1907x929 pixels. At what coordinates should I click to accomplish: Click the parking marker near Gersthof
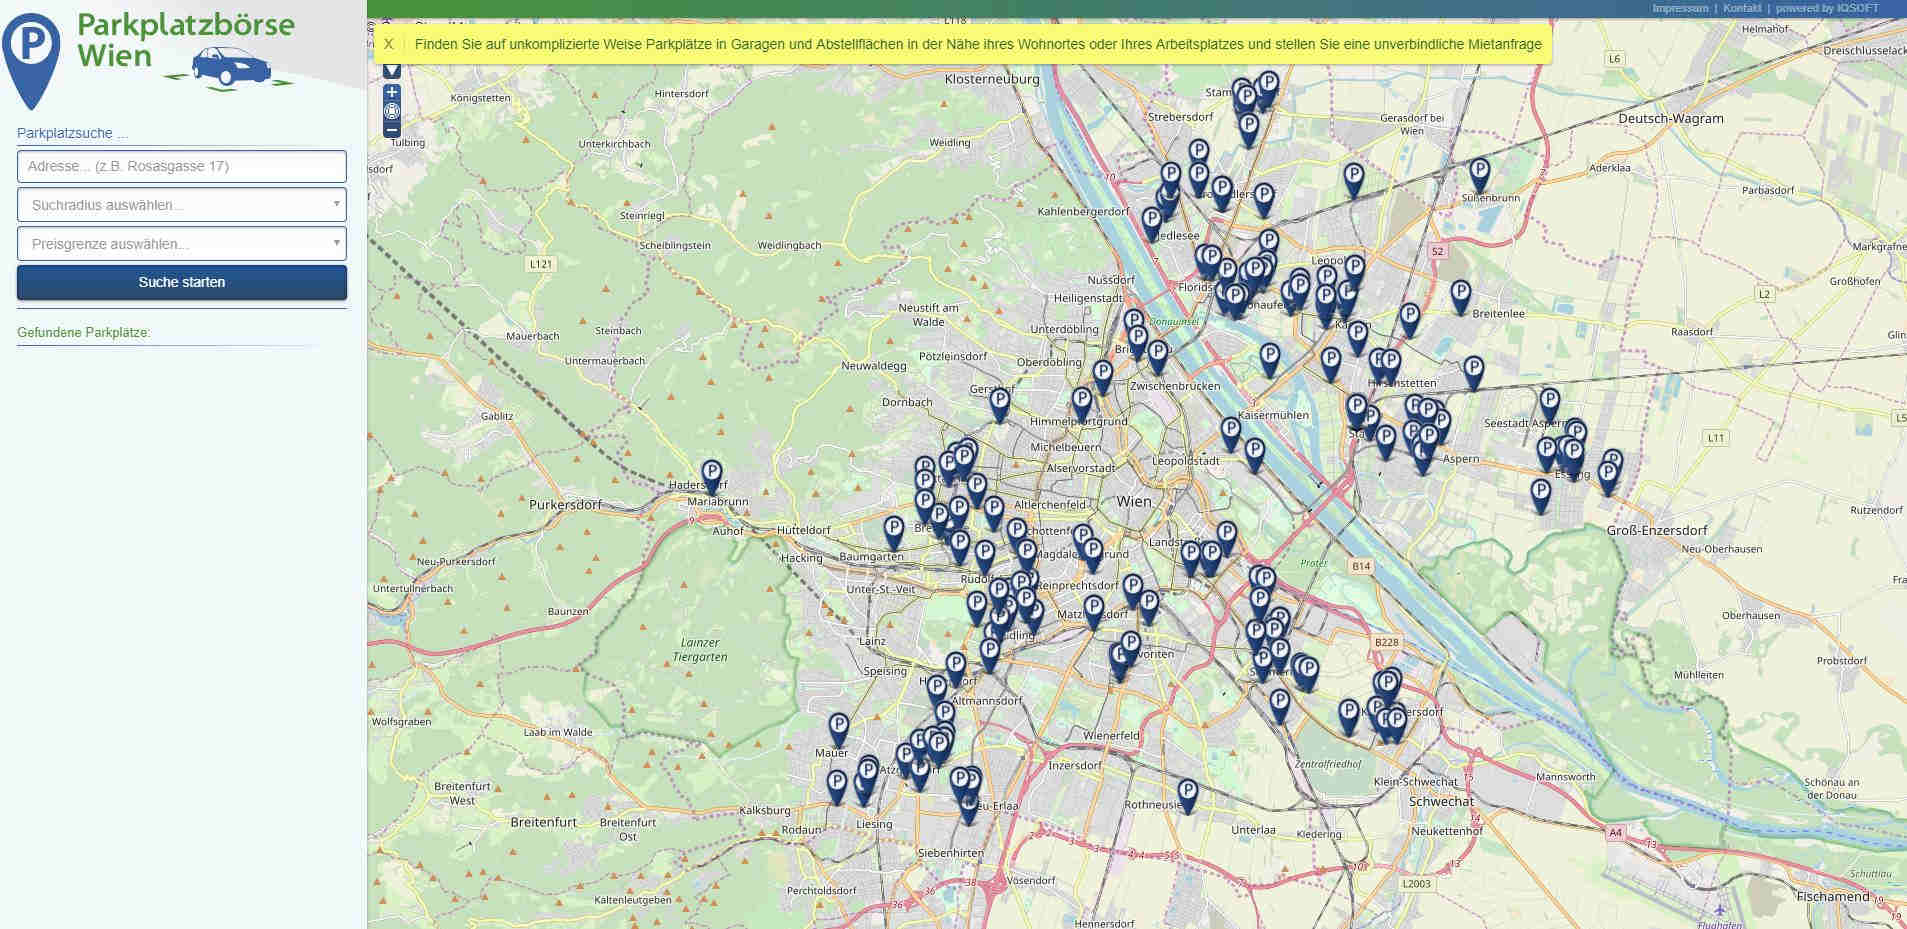(x=999, y=403)
